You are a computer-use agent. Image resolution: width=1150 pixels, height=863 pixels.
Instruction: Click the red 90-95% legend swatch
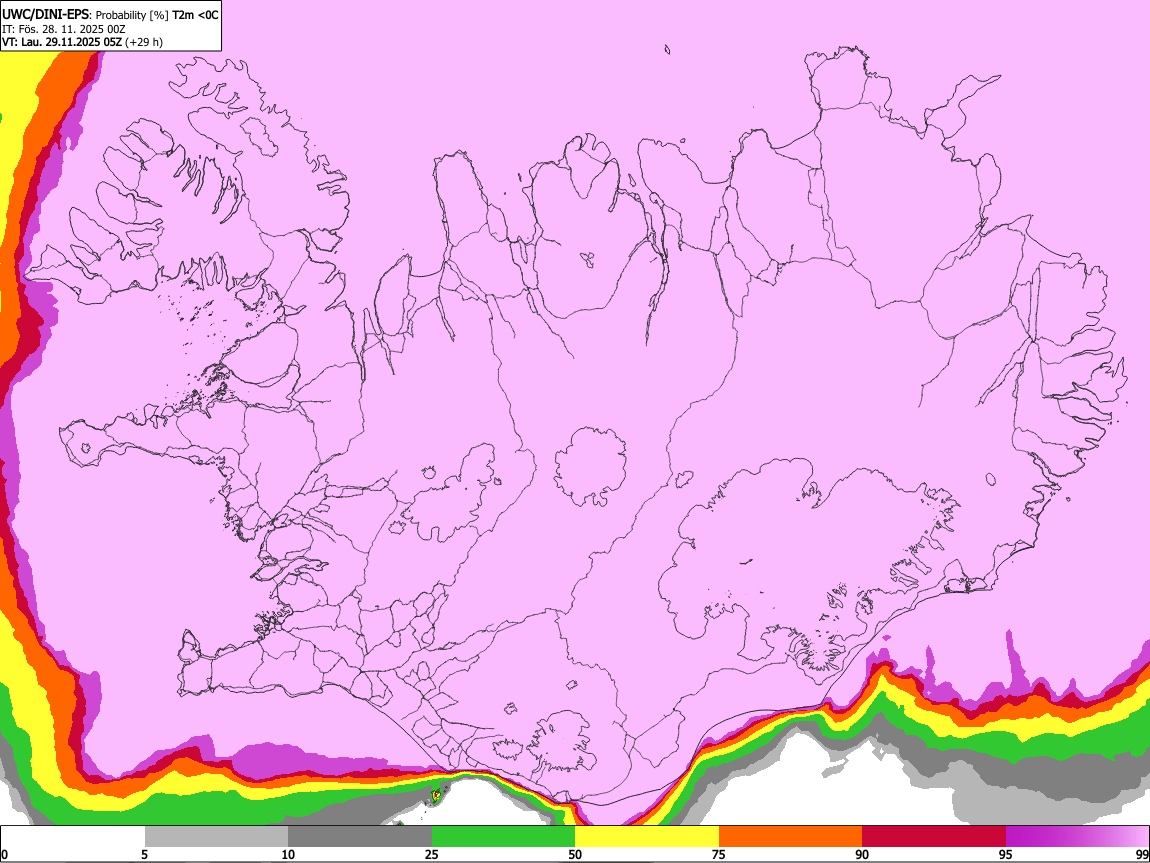click(x=934, y=837)
